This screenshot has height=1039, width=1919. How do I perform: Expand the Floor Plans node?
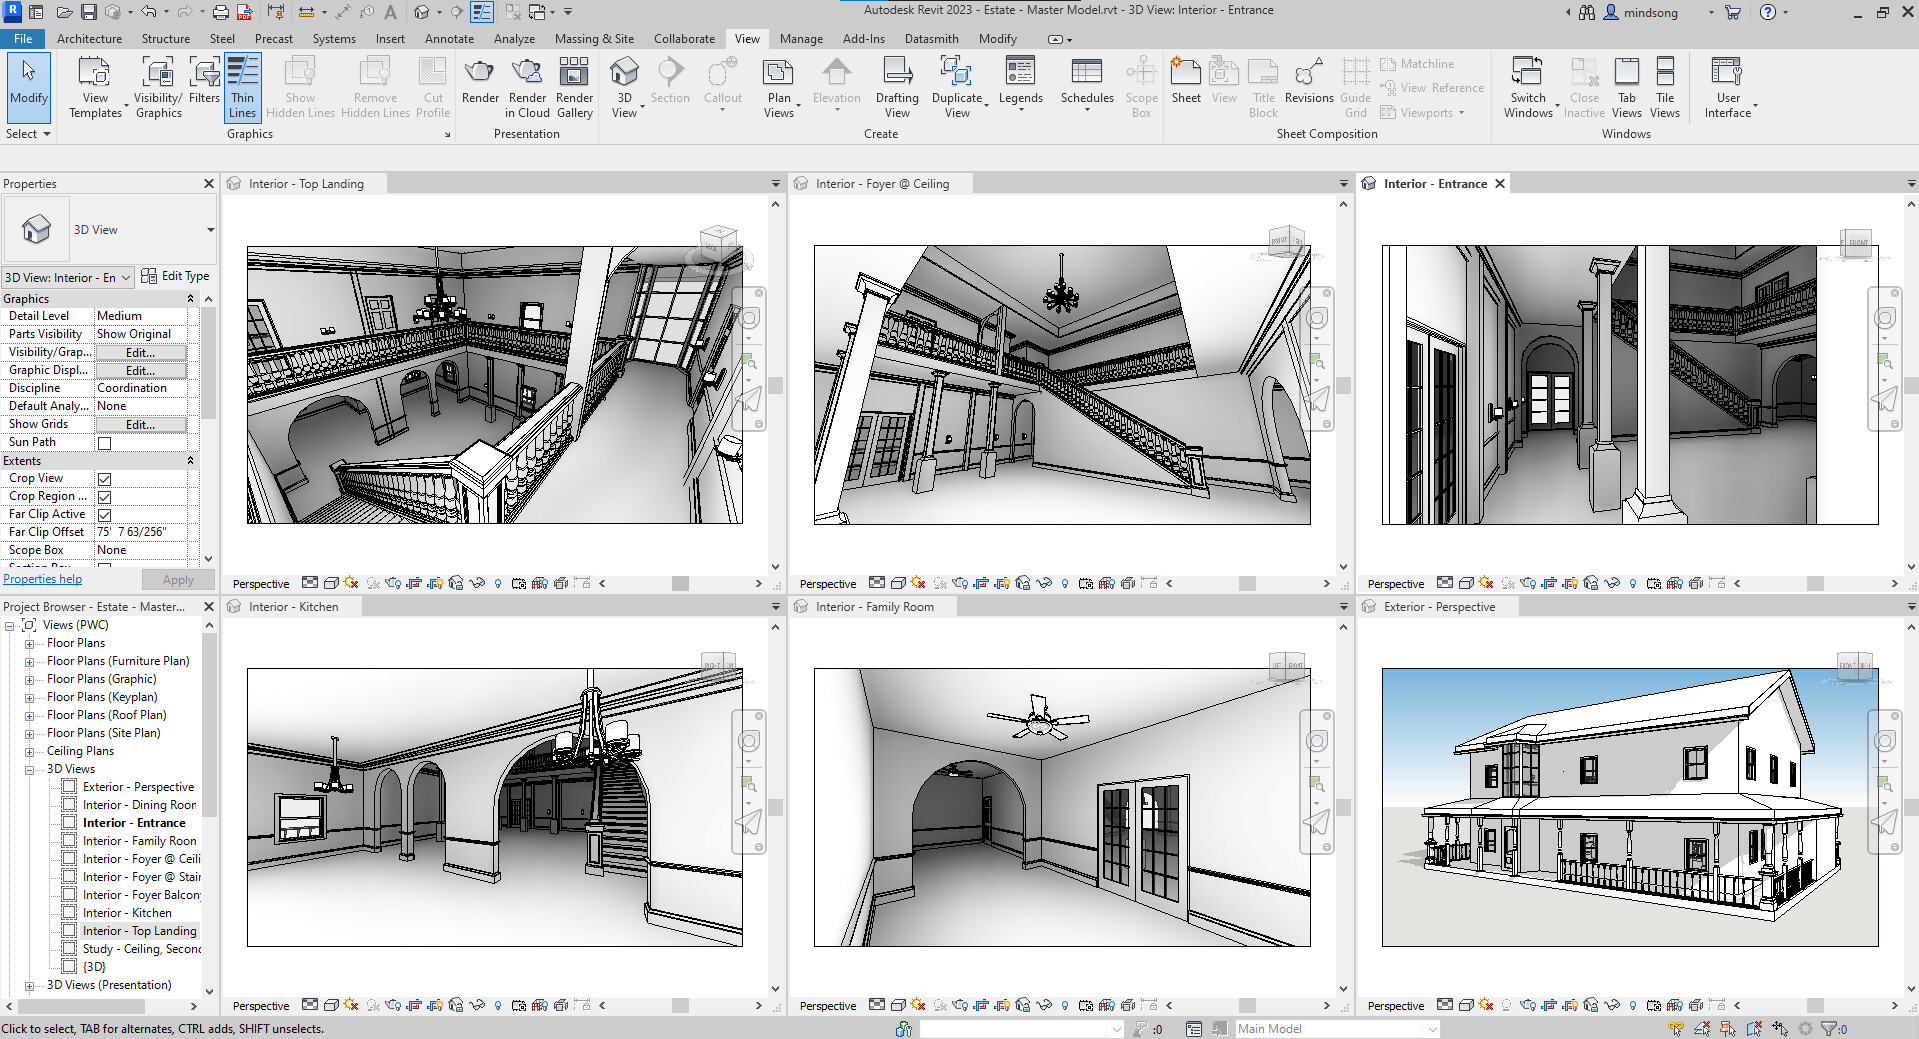coord(29,642)
